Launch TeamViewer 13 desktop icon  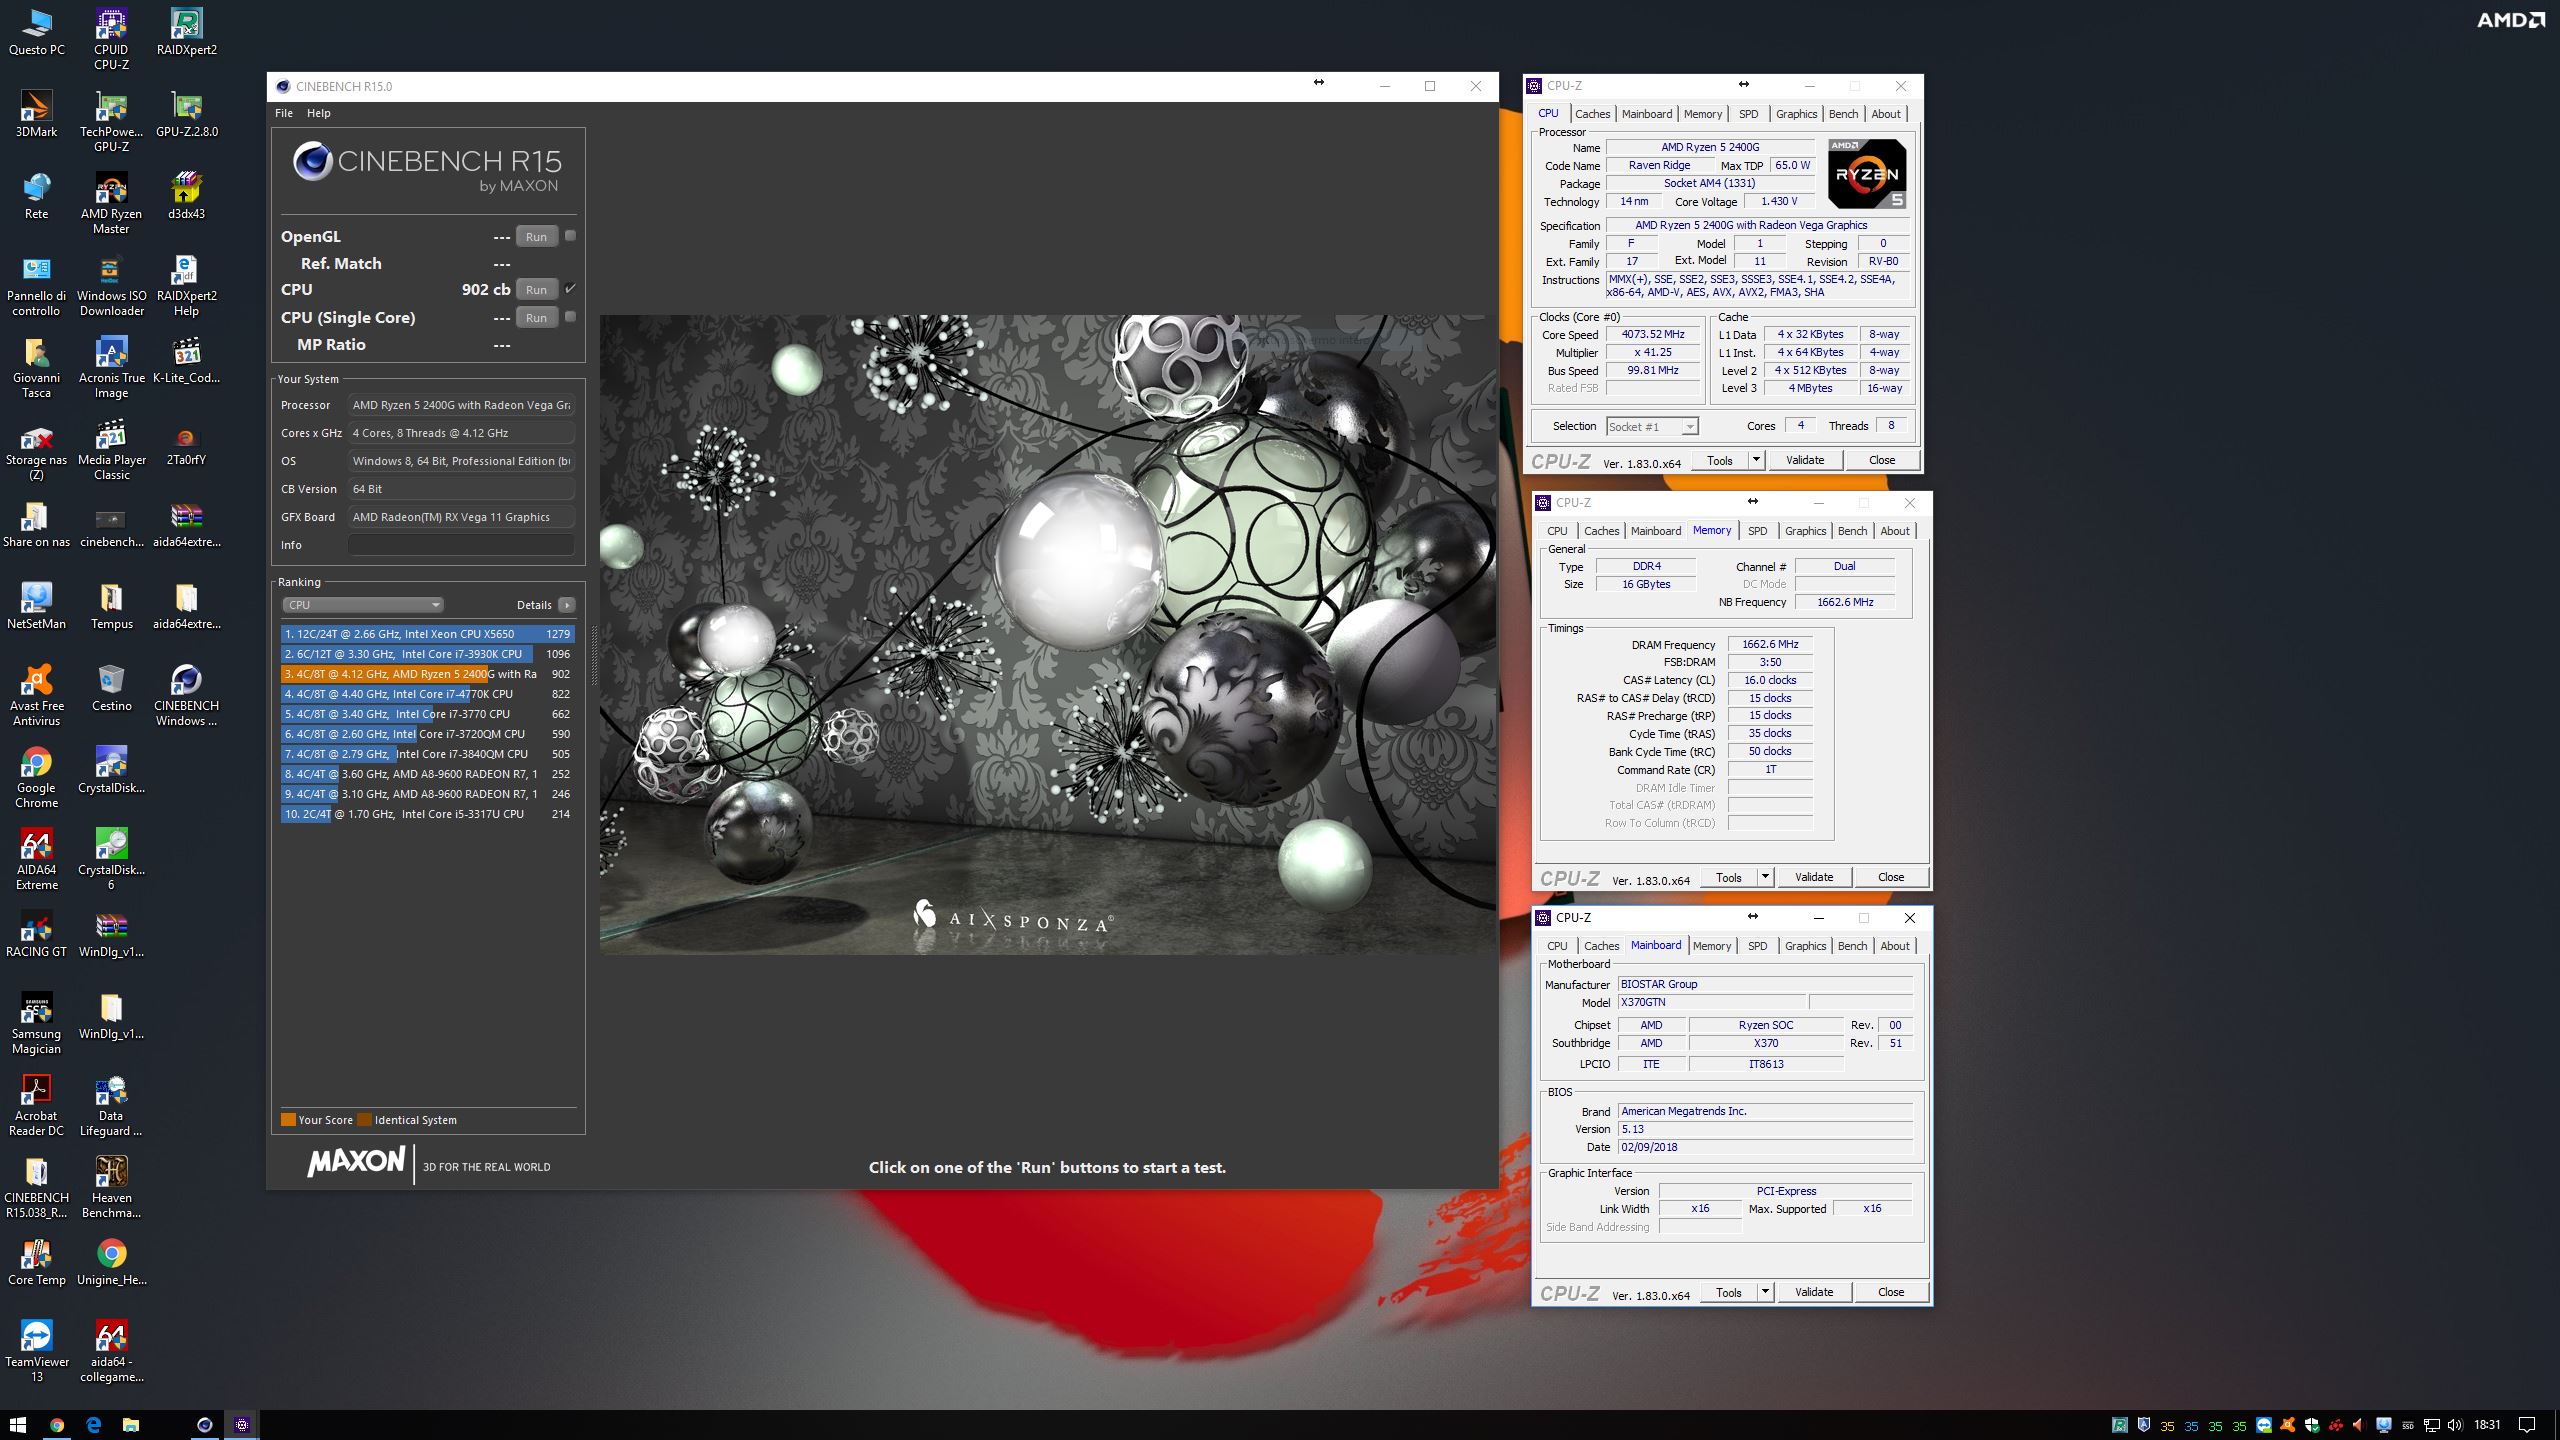36,1351
